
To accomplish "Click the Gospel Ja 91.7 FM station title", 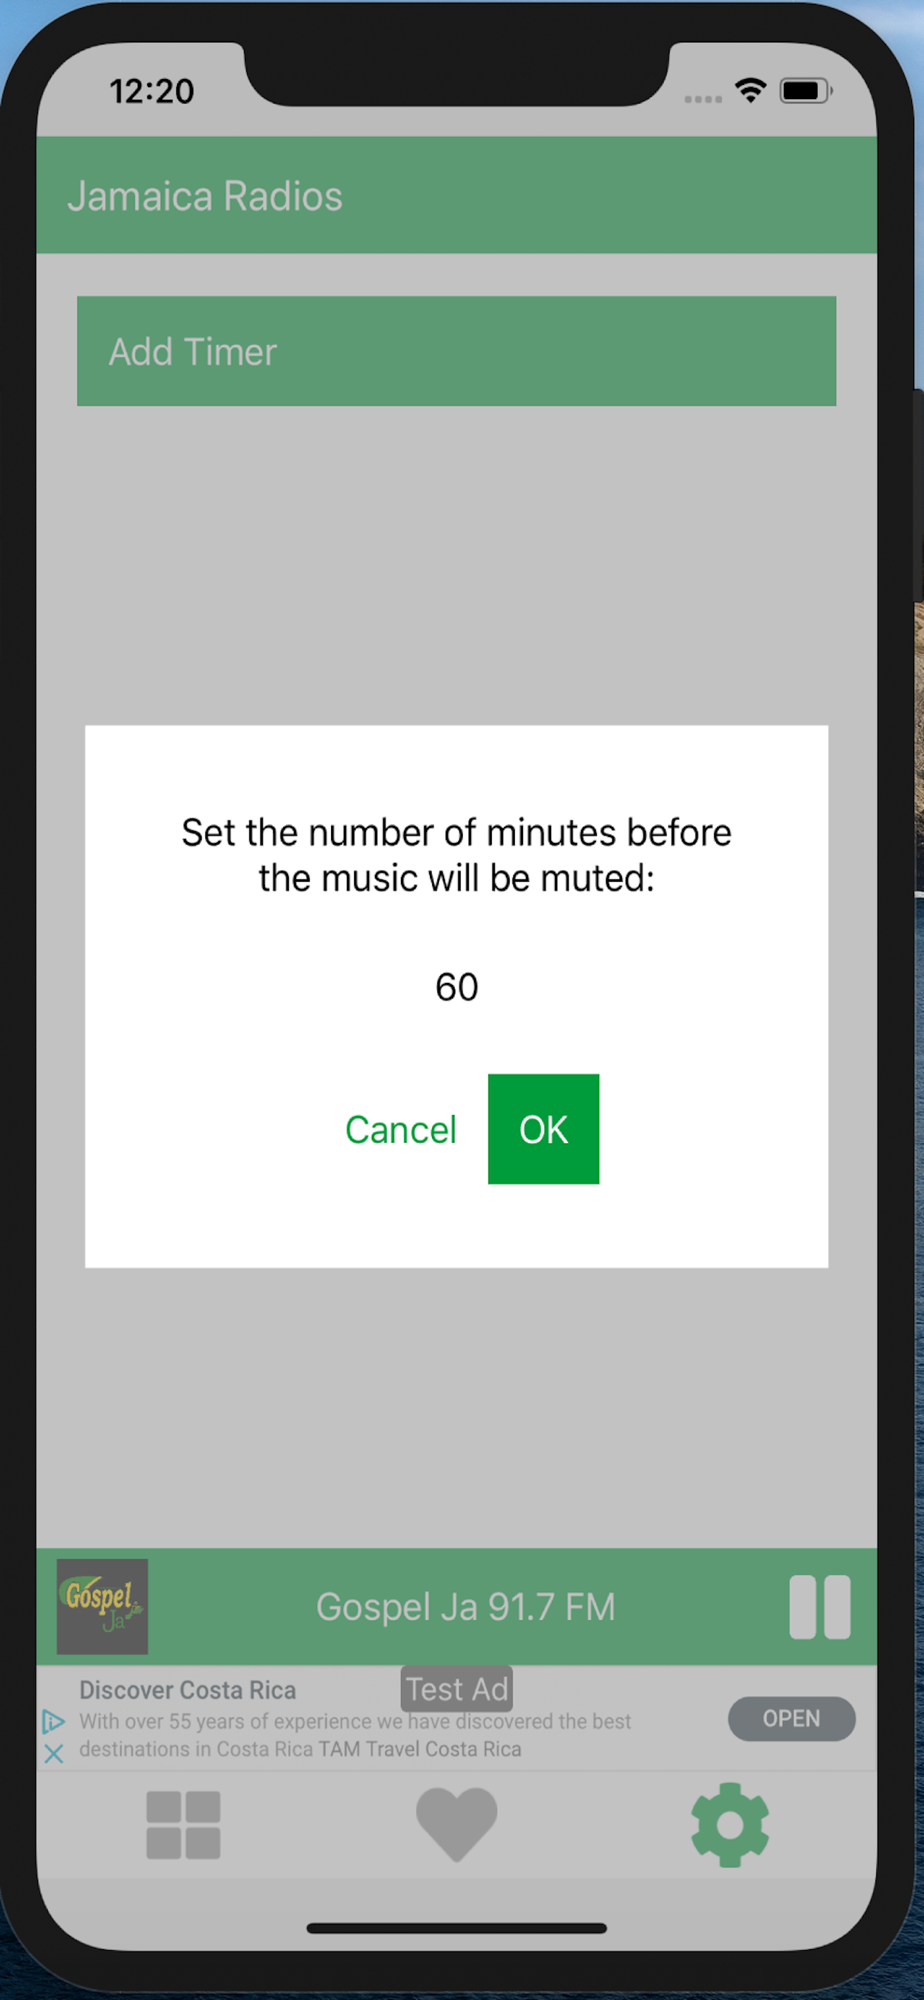I will [x=466, y=1607].
